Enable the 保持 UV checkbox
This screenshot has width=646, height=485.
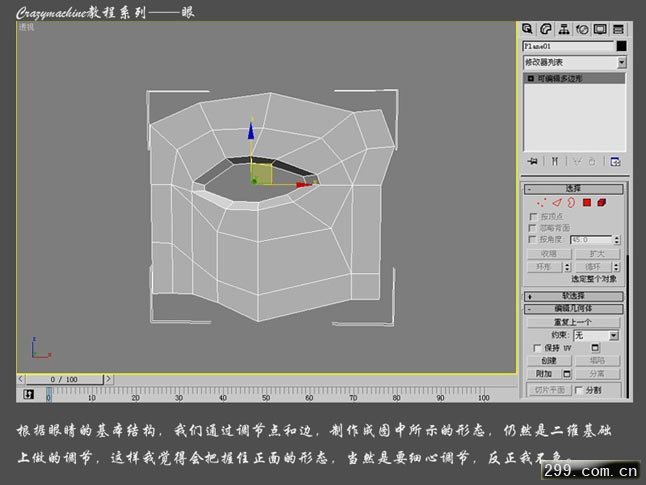click(537, 348)
